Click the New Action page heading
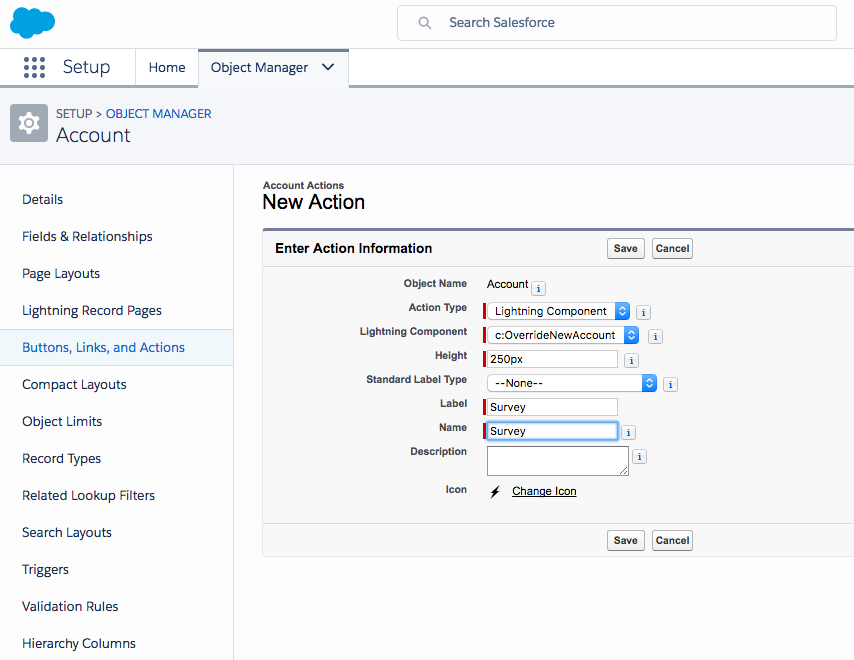 (x=314, y=202)
